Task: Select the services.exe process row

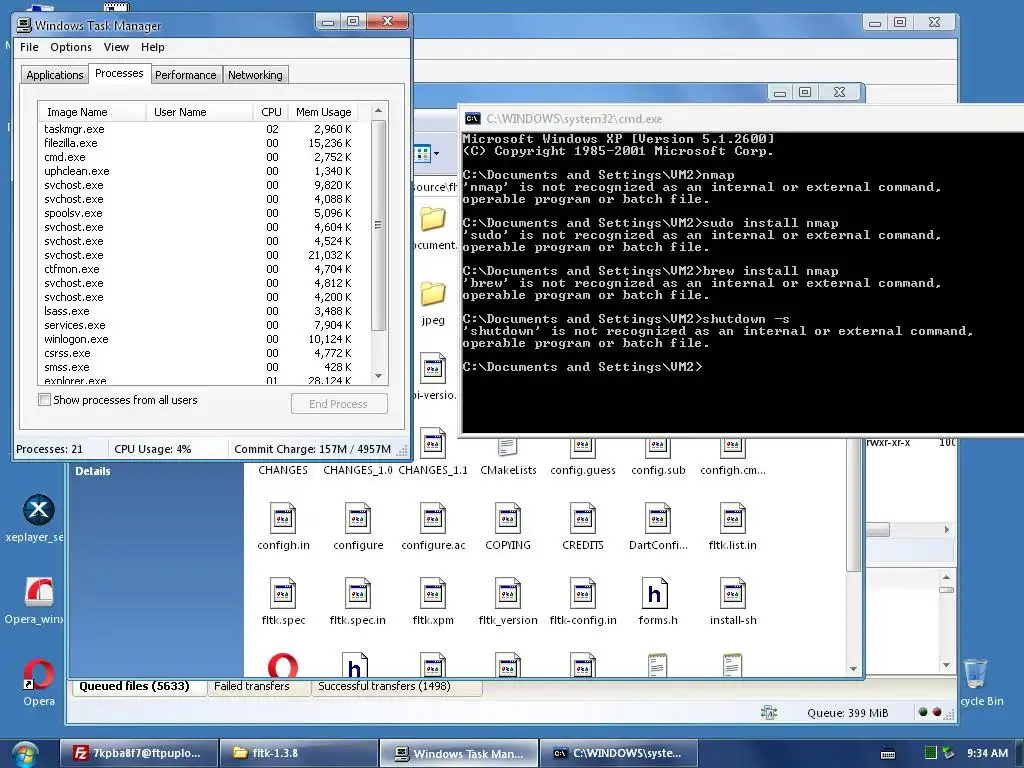Action: pyautogui.click(x=198, y=325)
